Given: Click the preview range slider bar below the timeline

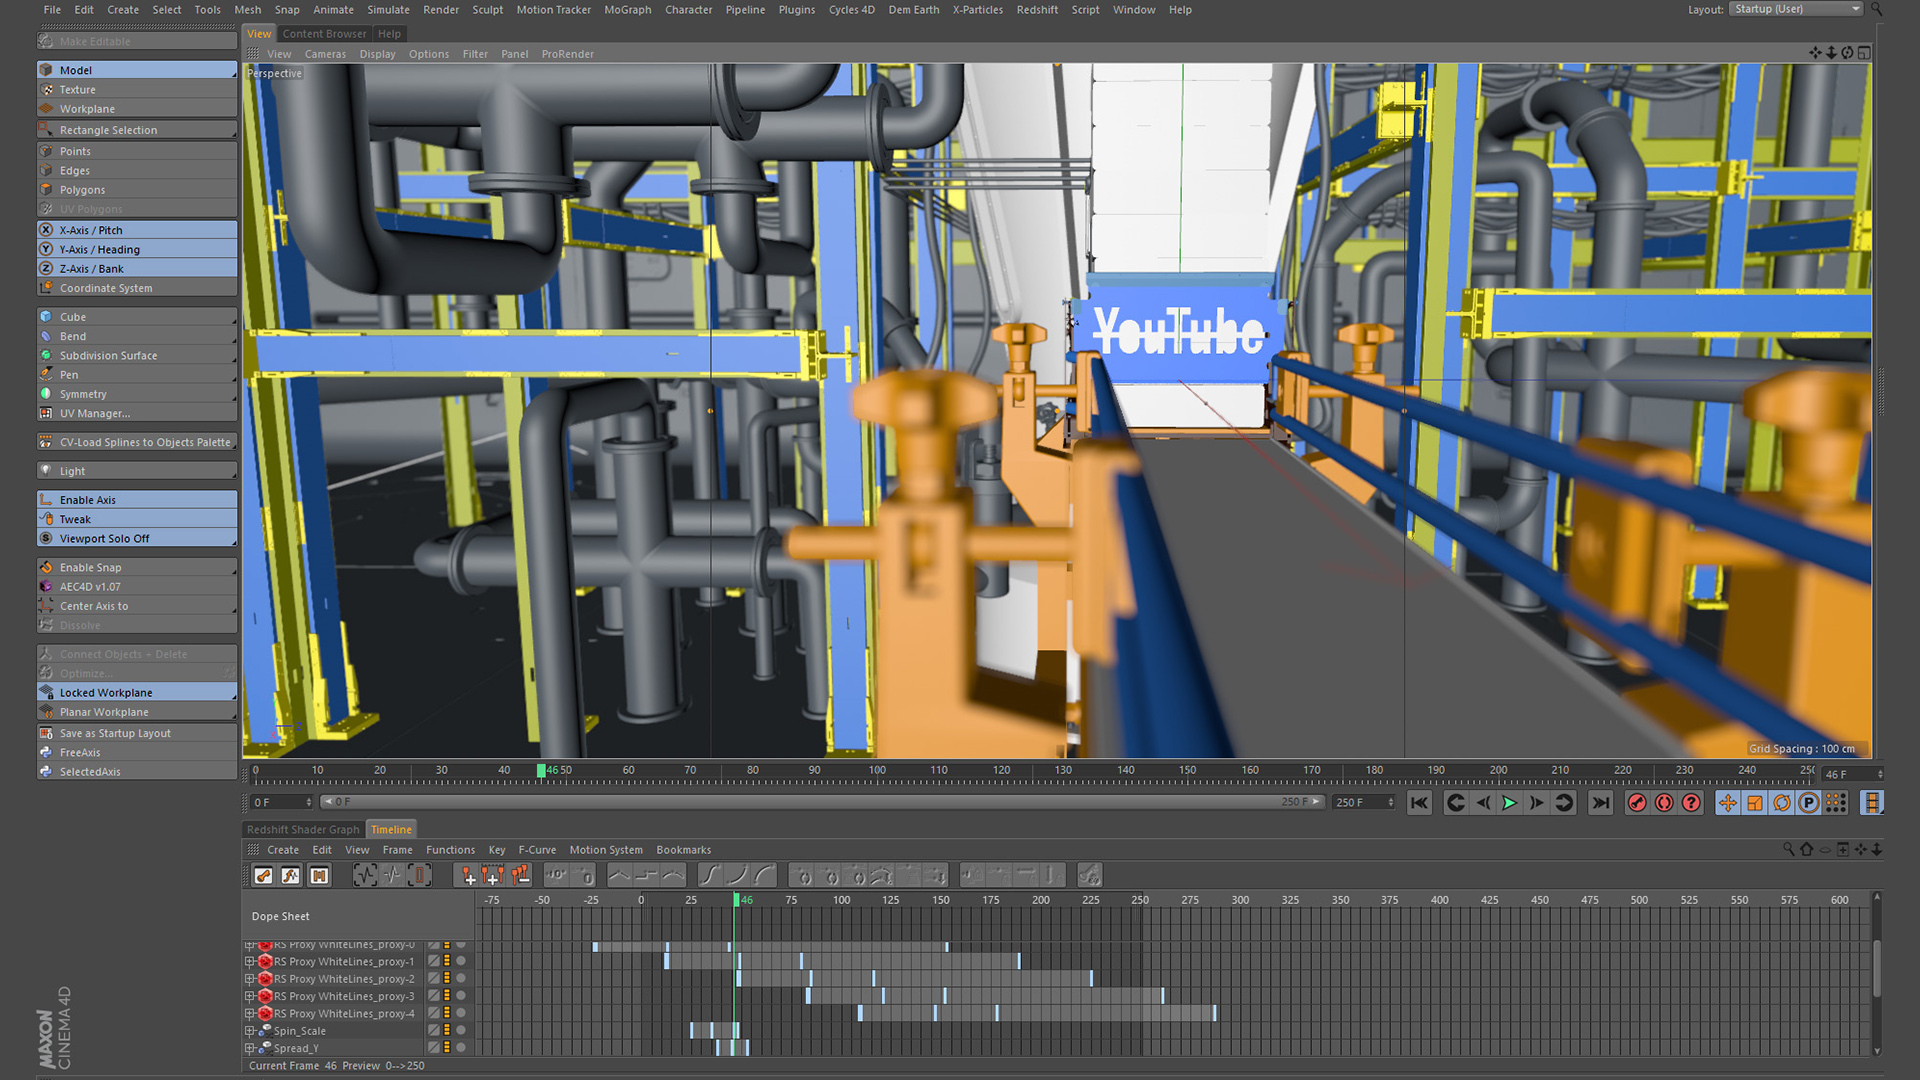Looking at the screenshot, I should (820, 802).
